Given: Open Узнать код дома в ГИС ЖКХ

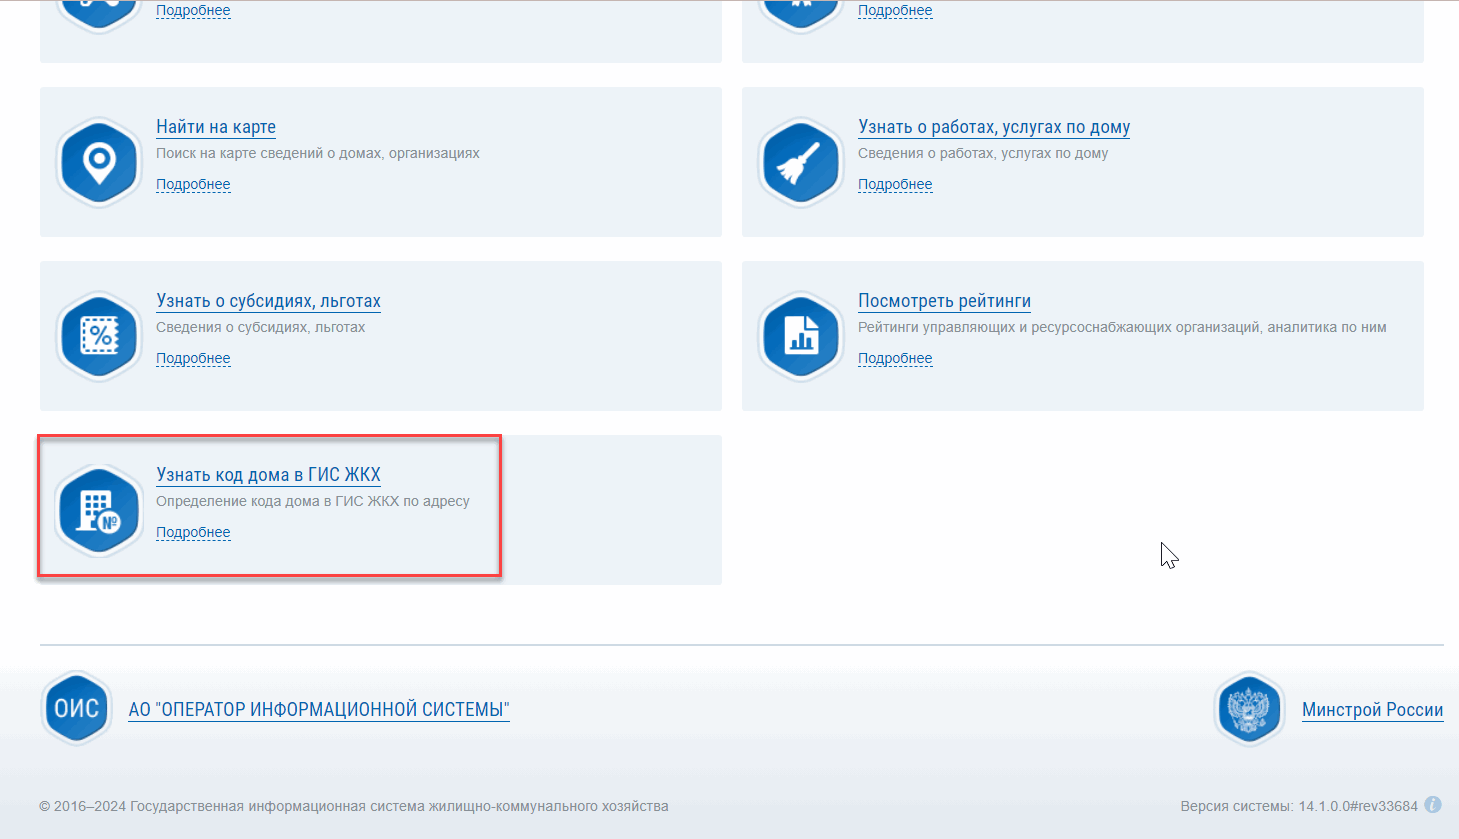Looking at the screenshot, I should pyautogui.click(x=268, y=475).
